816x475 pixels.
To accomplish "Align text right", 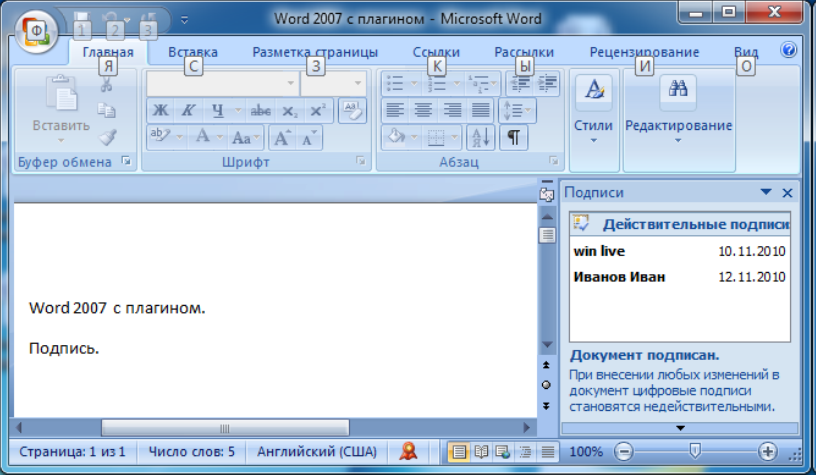I will click(452, 110).
